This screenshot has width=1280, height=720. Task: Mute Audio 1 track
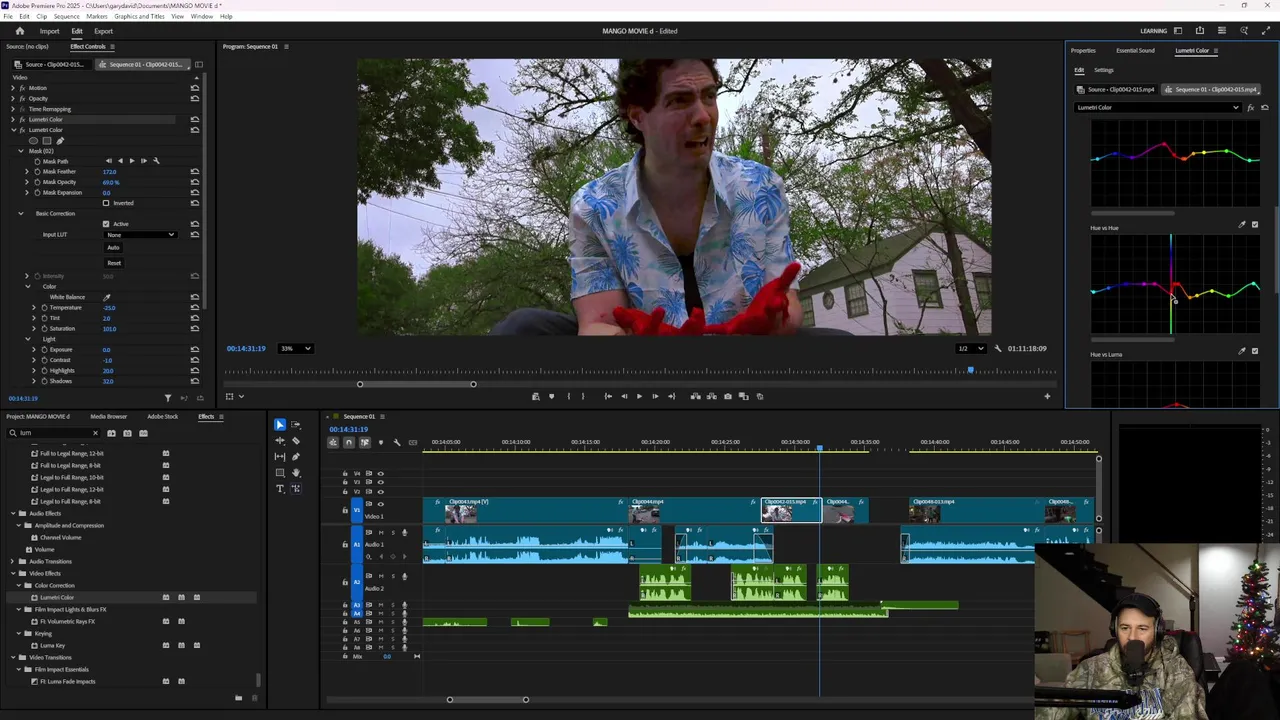pos(381,532)
